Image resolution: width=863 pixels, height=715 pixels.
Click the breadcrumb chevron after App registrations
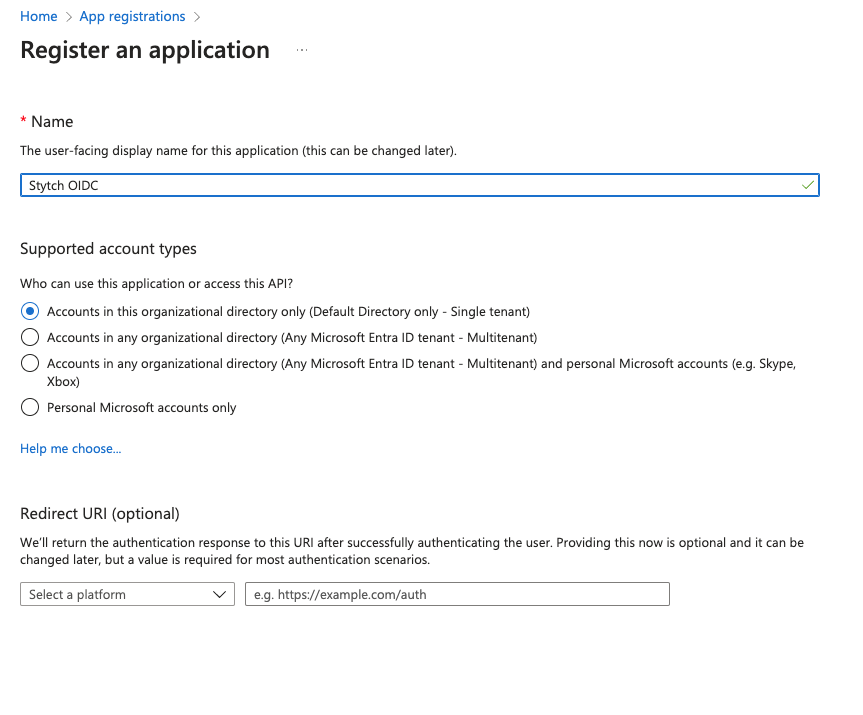(197, 17)
